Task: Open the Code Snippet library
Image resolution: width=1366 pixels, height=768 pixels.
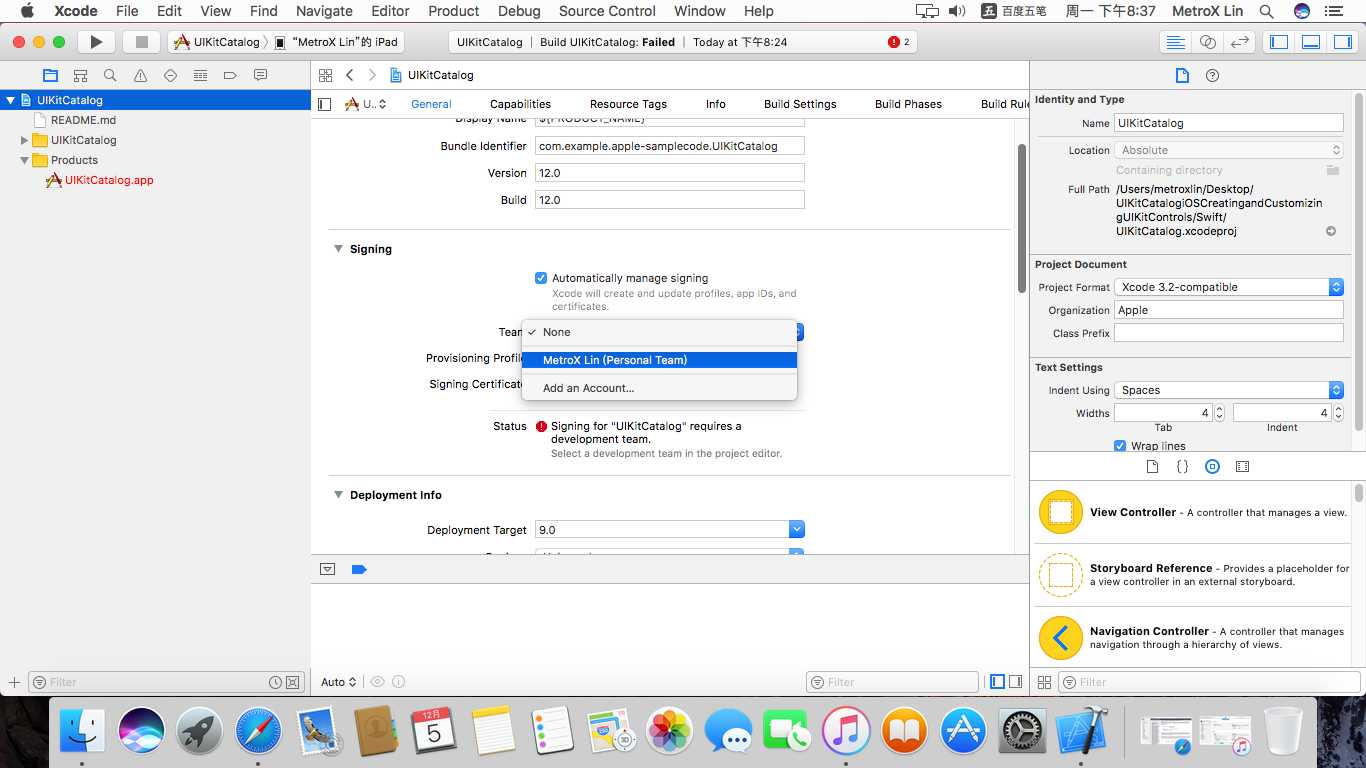Action: pos(1182,467)
